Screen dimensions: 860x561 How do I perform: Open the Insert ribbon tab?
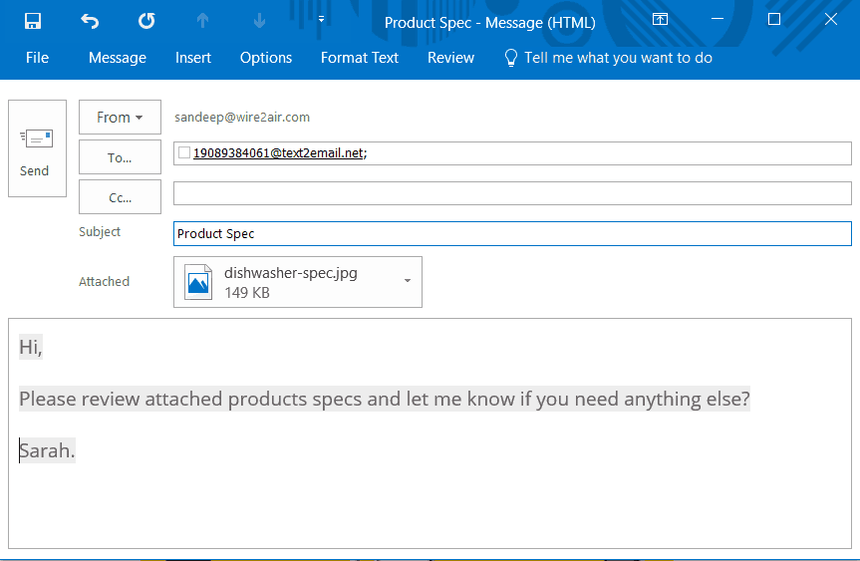193,58
